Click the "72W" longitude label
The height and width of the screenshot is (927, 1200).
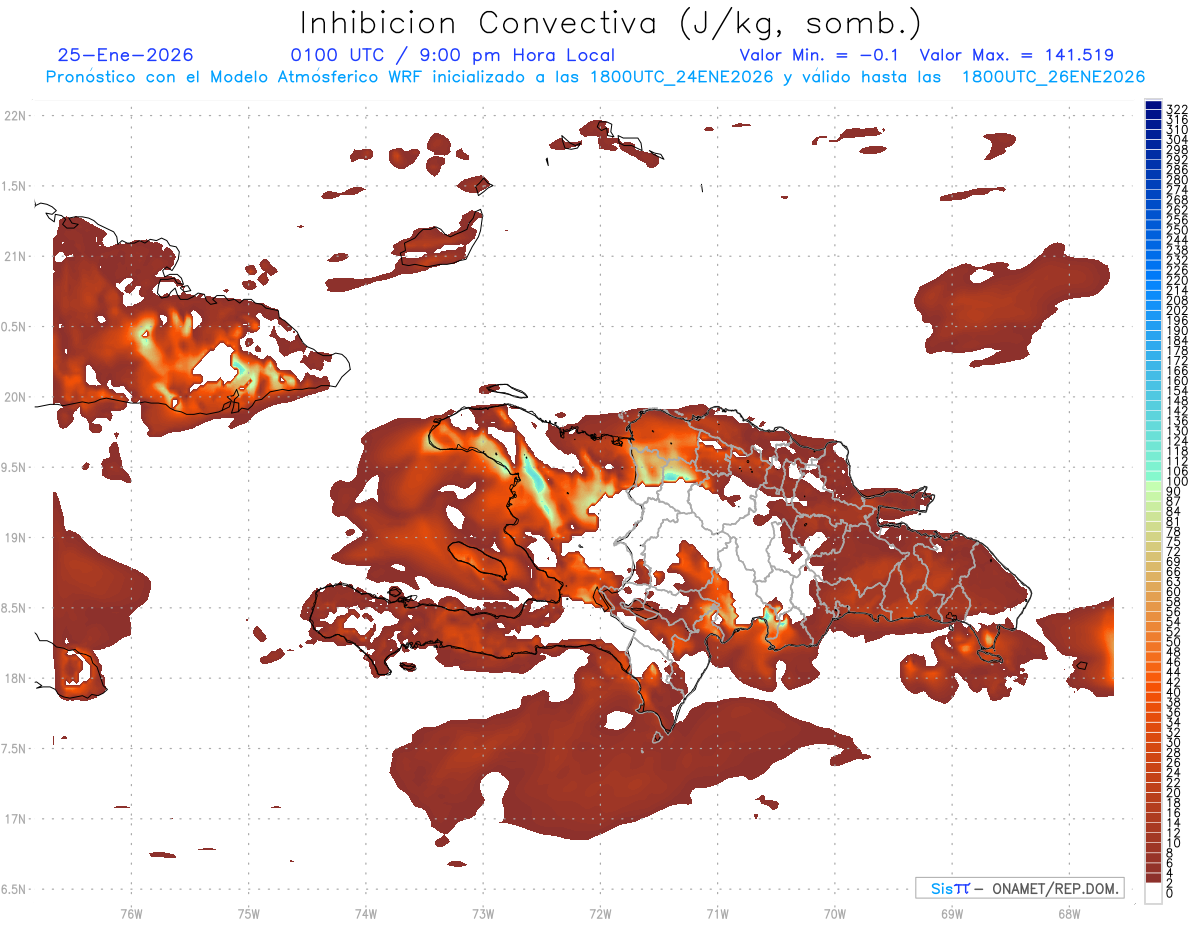click(601, 913)
